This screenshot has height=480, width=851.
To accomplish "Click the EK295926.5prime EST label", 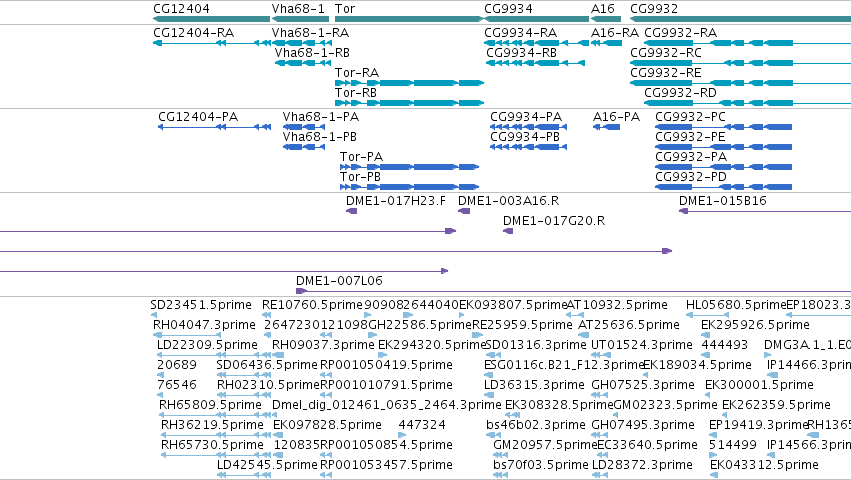I will [755, 325].
